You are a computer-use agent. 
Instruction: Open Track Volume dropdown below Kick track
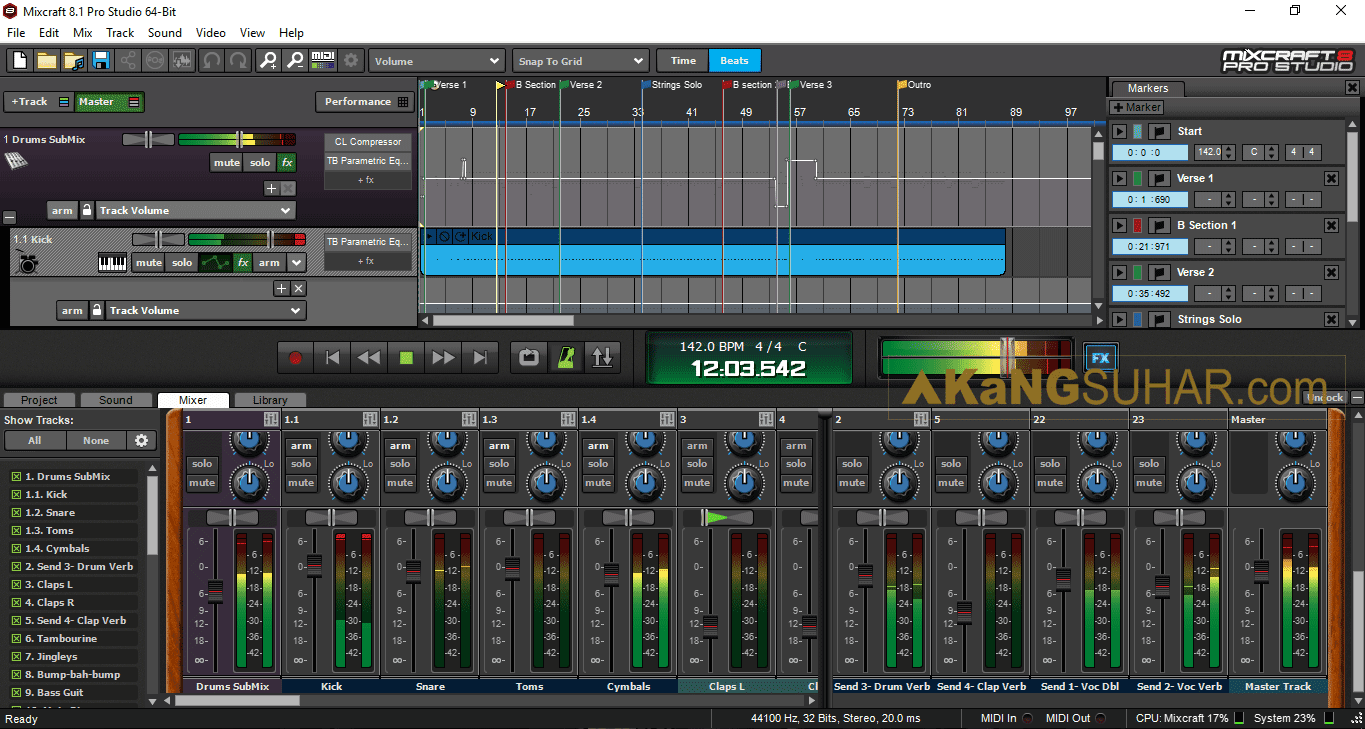[205, 310]
